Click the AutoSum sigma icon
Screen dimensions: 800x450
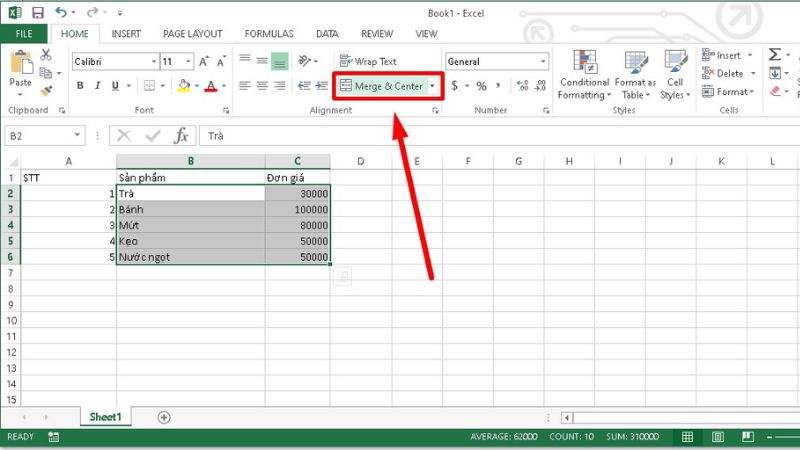[x=774, y=54]
